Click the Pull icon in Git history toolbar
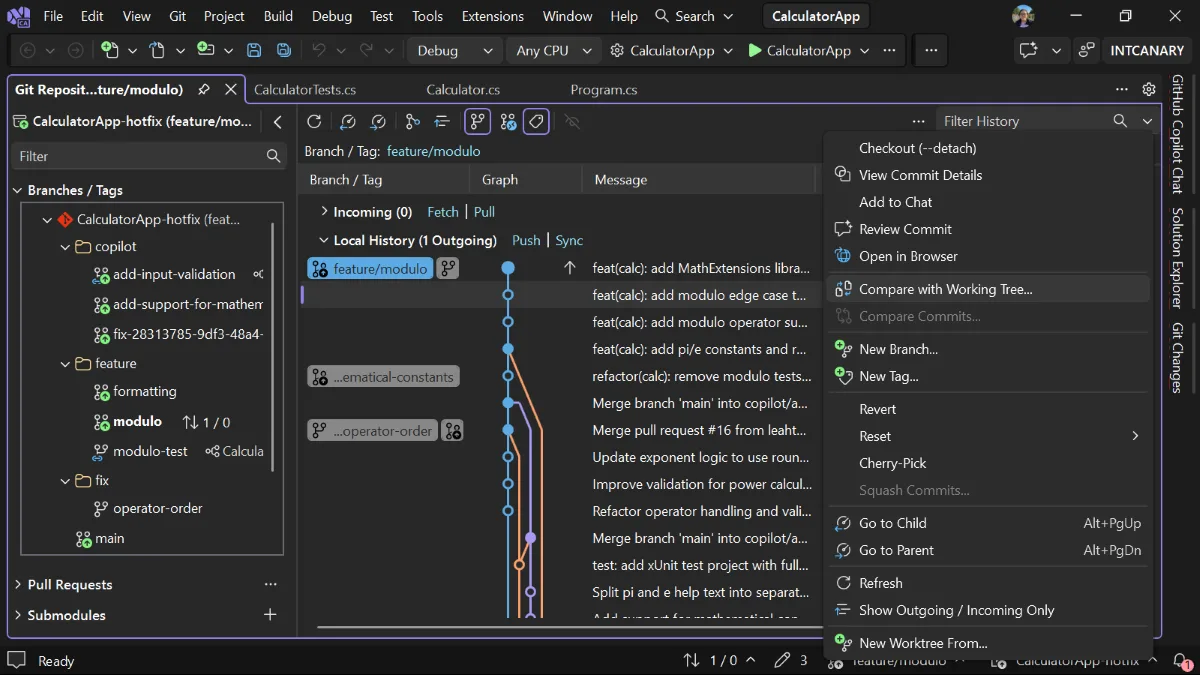Screen dimensions: 1200x675 pos(378,121)
